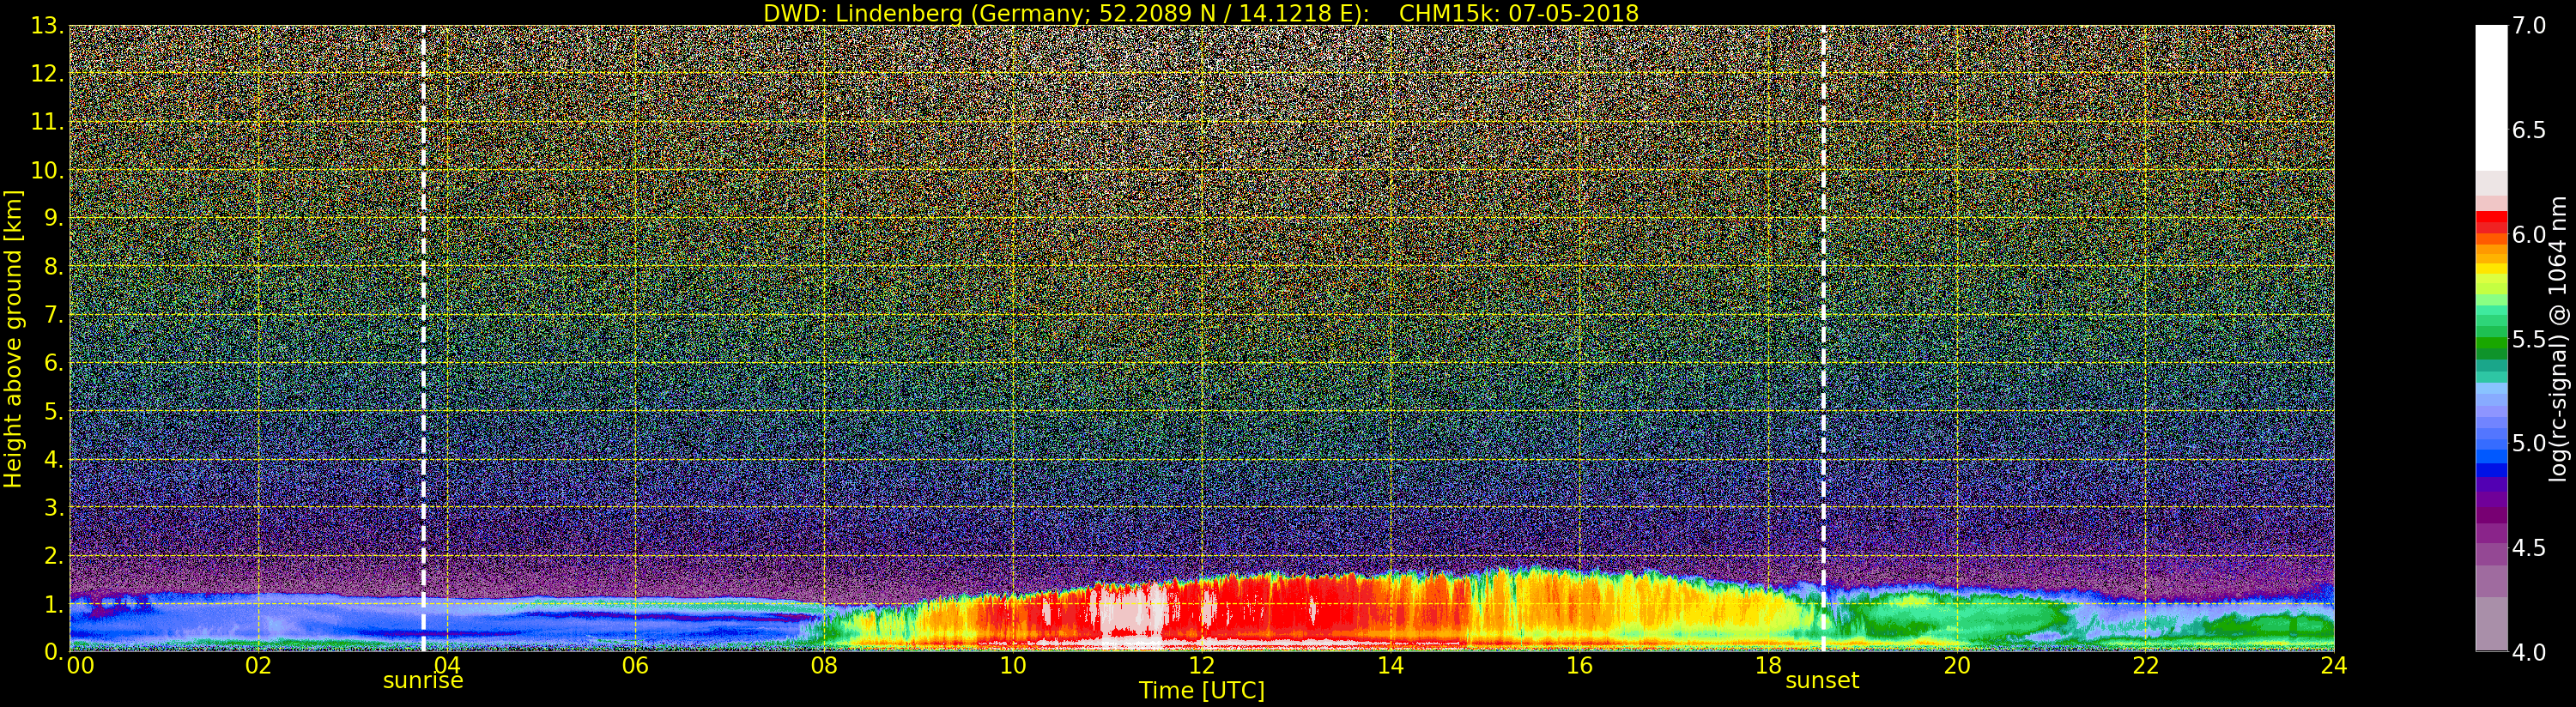
Task: Click the 'Height above ground [km]' label
Action: coord(13,338)
